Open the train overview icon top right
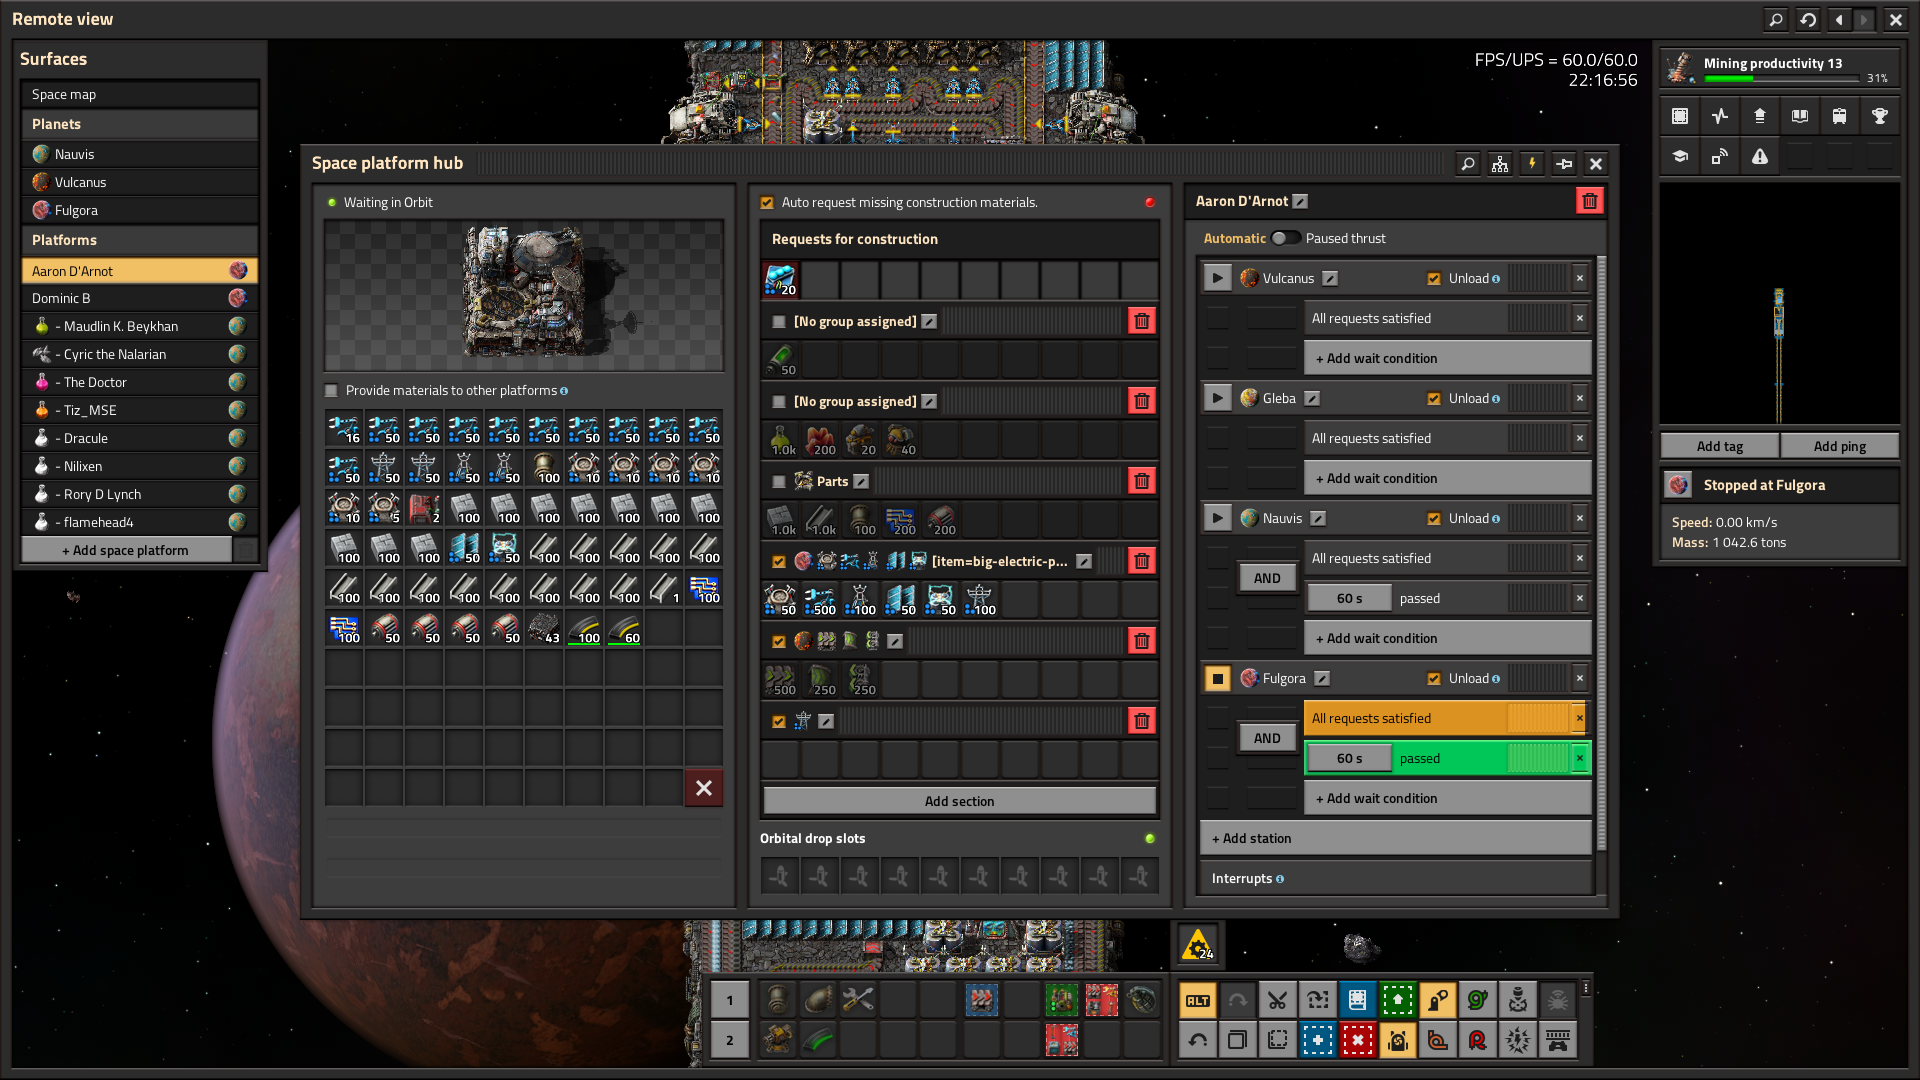1920x1080 pixels. click(x=1840, y=116)
